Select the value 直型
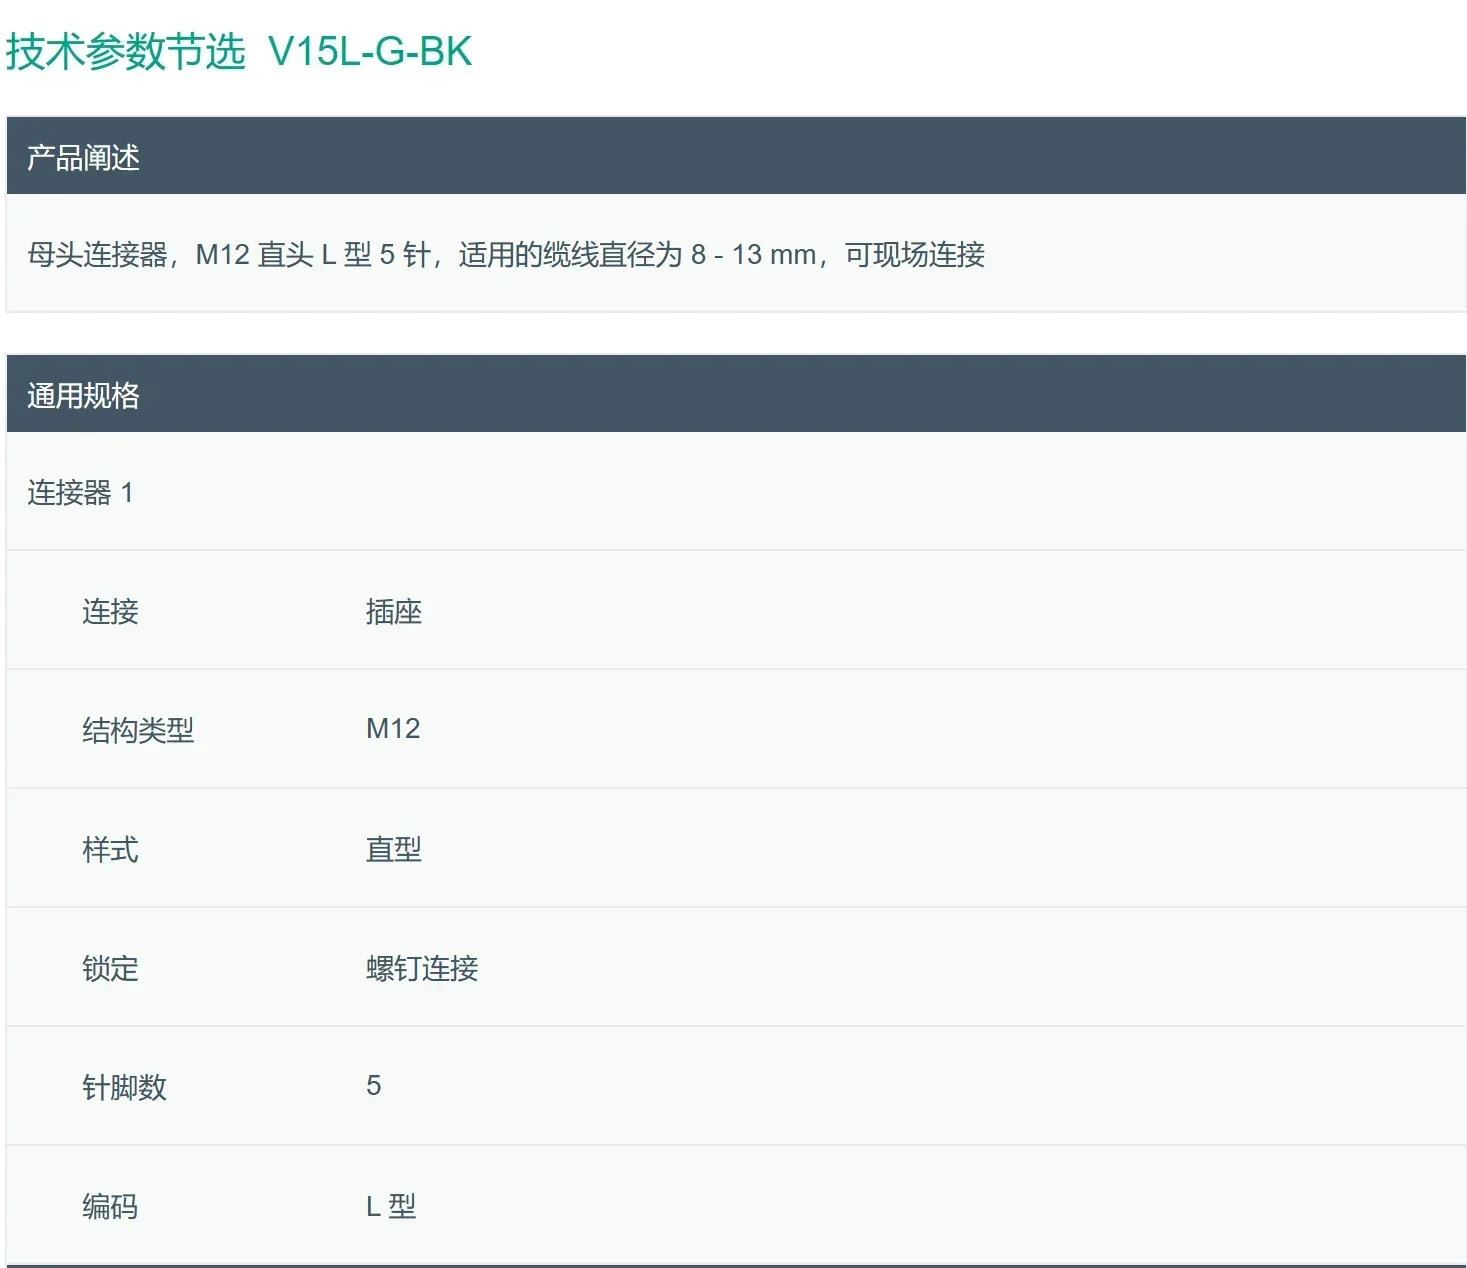This screenshot has width=1467, height=1268. (x=394, y=849)
